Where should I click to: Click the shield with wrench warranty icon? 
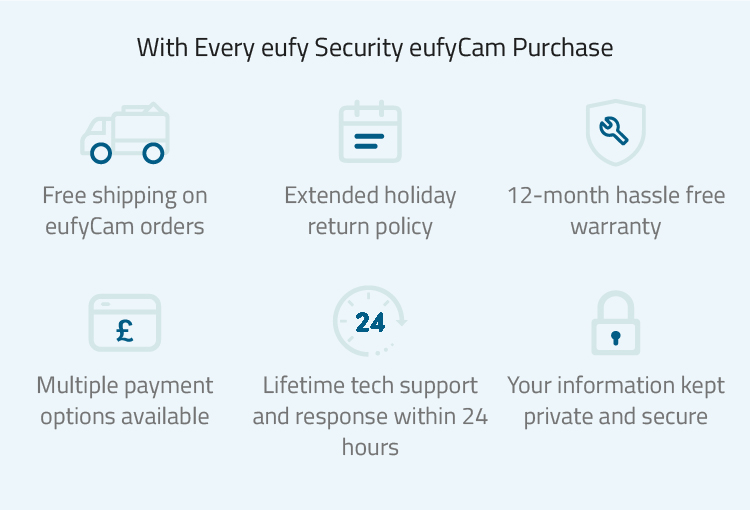616,133
